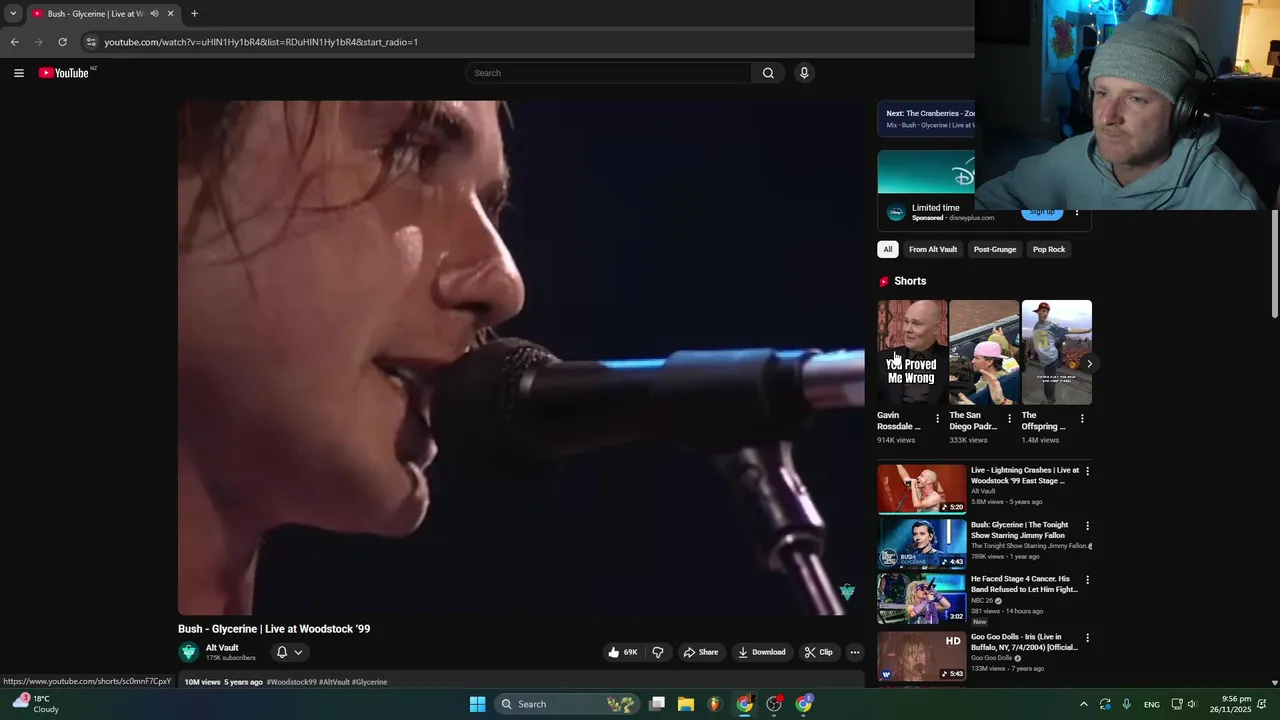
Task: Open Next: The Cranberries mix panel
Action: (x=926, y=119)
